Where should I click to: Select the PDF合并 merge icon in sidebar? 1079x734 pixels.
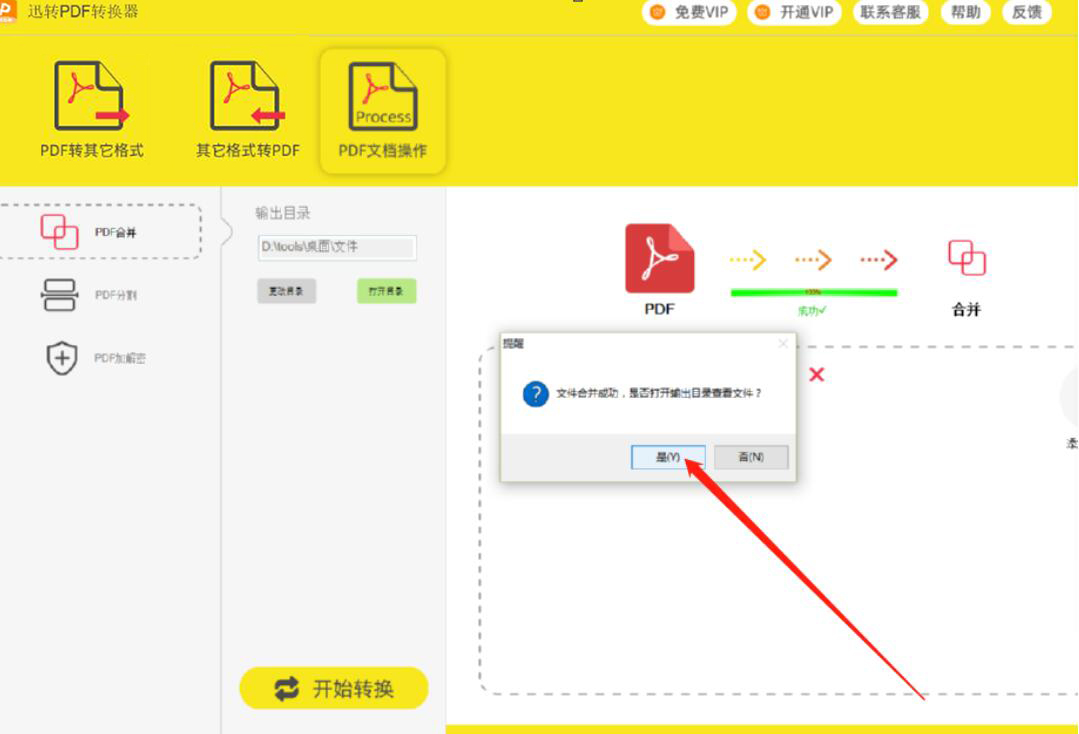[x=60, y=229]
